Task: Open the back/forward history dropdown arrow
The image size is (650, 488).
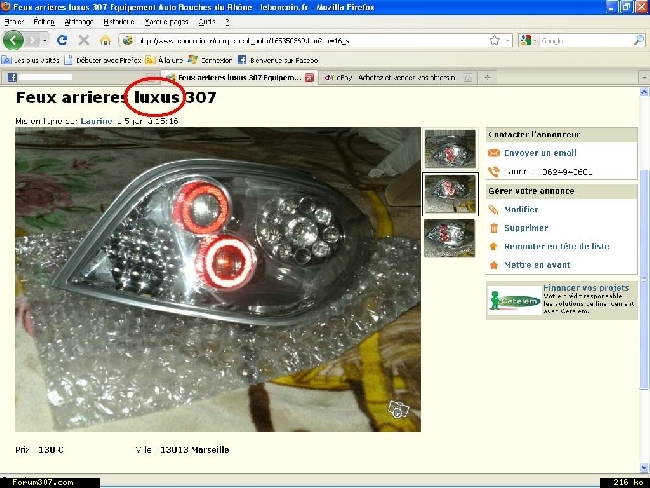Action: (45, 40)
